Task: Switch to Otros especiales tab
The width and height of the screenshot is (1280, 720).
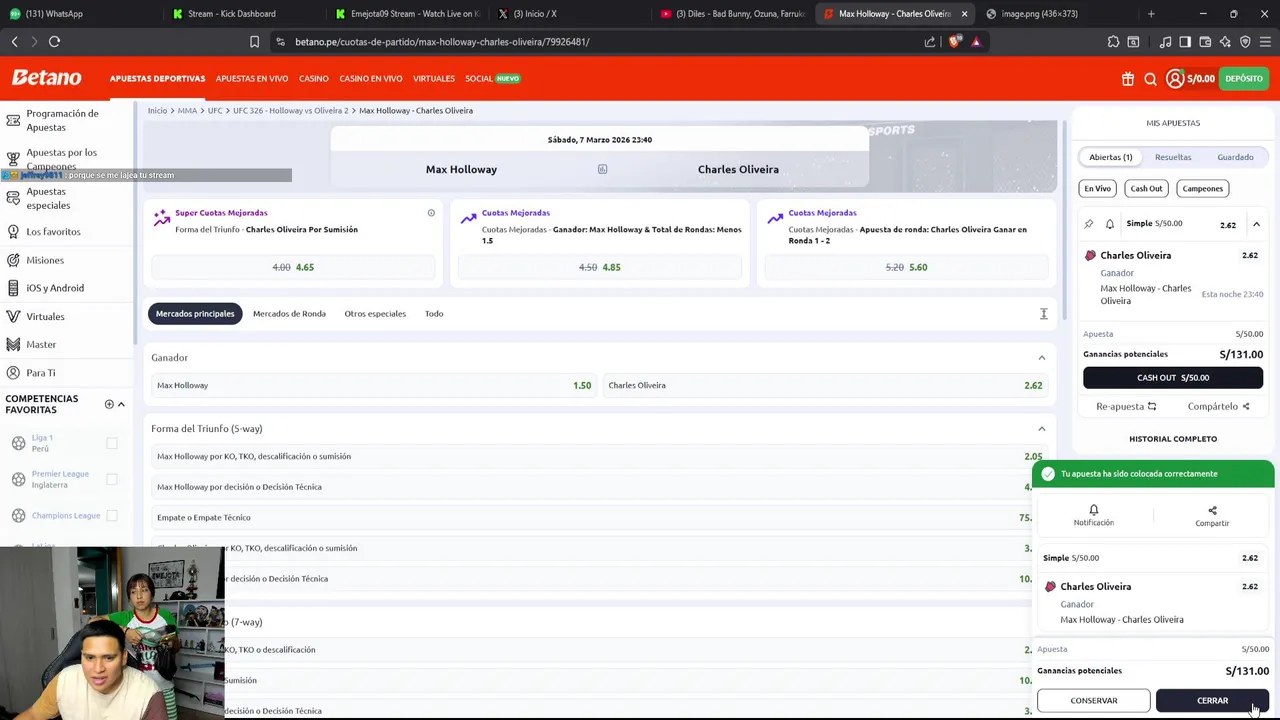Action: pyautogui.click(x=375, y=314)
